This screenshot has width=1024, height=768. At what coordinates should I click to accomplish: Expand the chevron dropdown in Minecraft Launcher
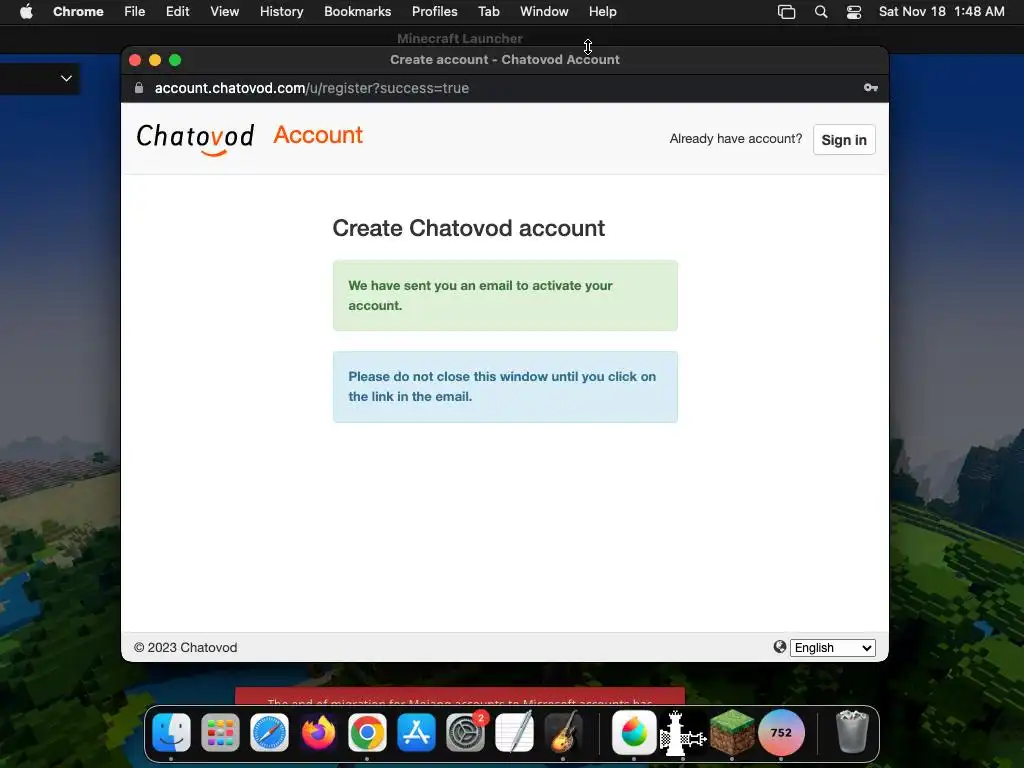(66, 78)
